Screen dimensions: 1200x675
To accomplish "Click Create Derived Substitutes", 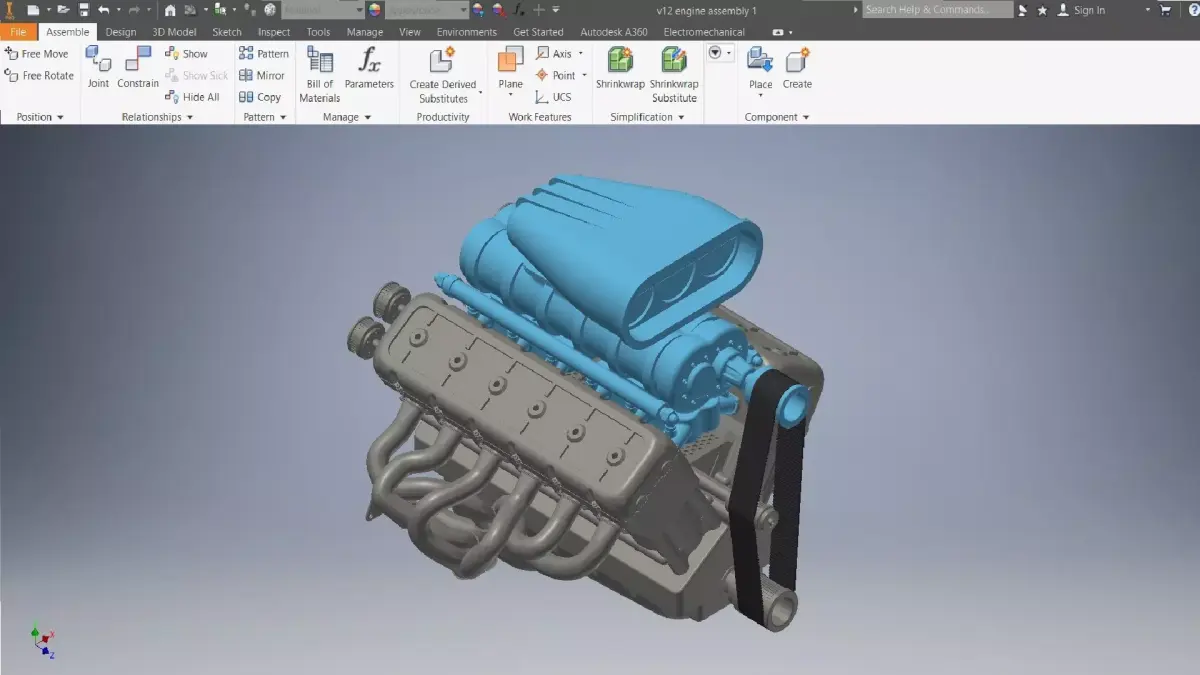I will click(x=444, y=75).
